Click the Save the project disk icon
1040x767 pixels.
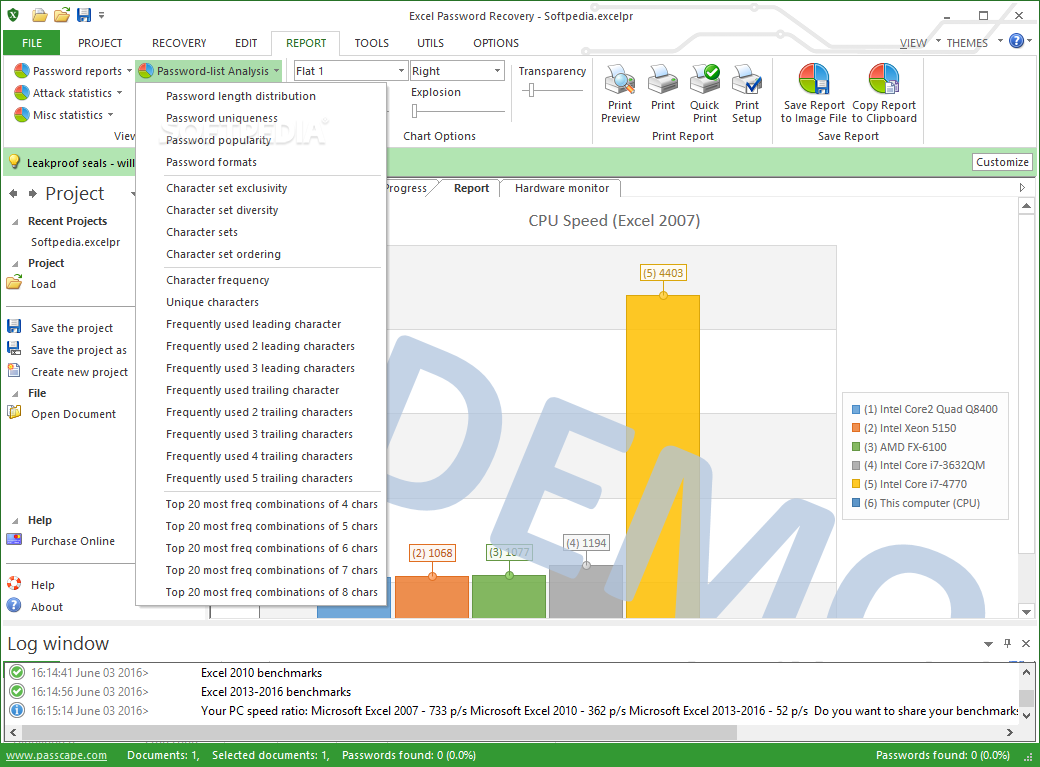tap(14, 326)
